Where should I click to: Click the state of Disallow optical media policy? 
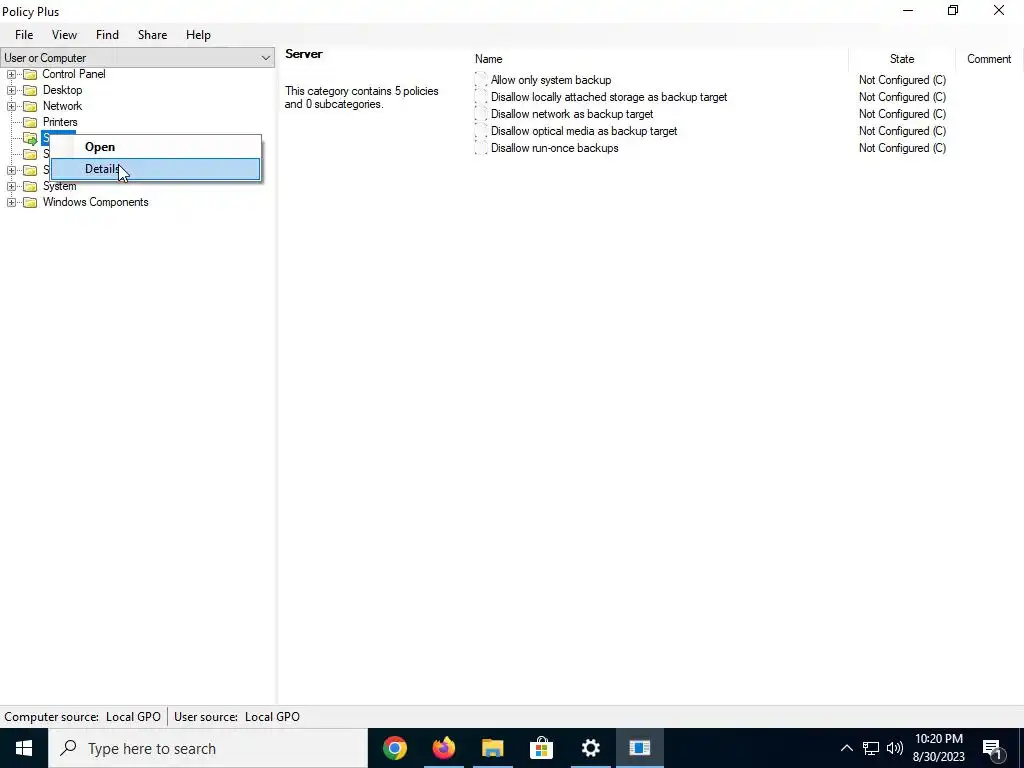(902, 131)
